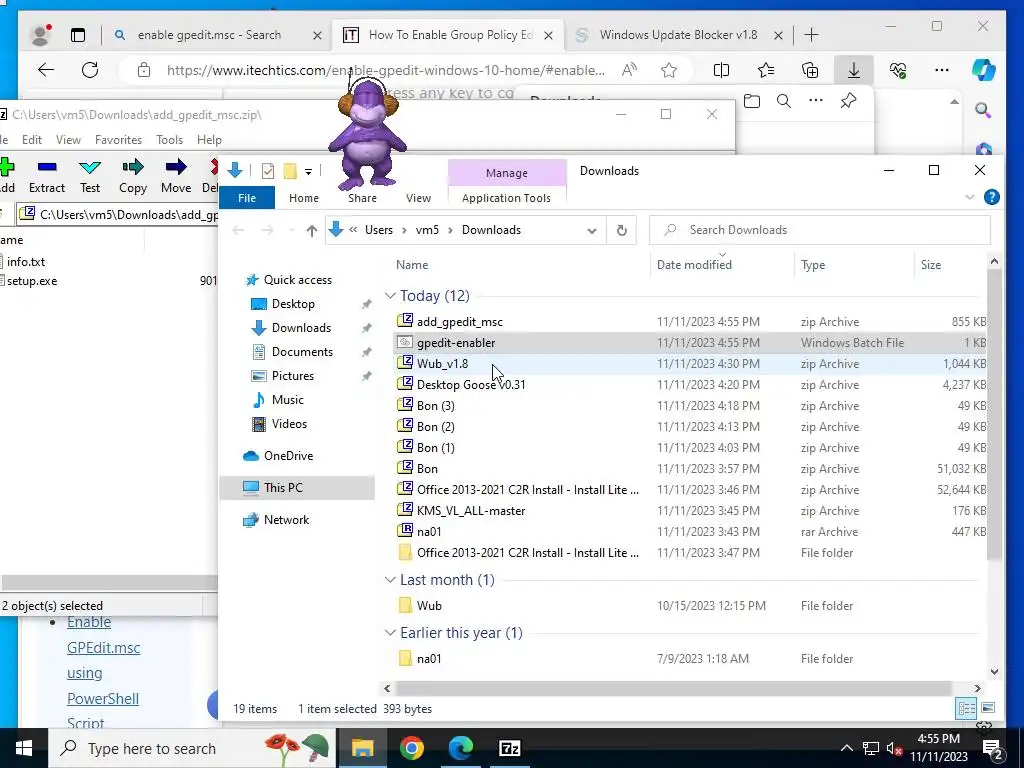
Task: Open Explorer View ribbon tab
Action: (418, 198)
